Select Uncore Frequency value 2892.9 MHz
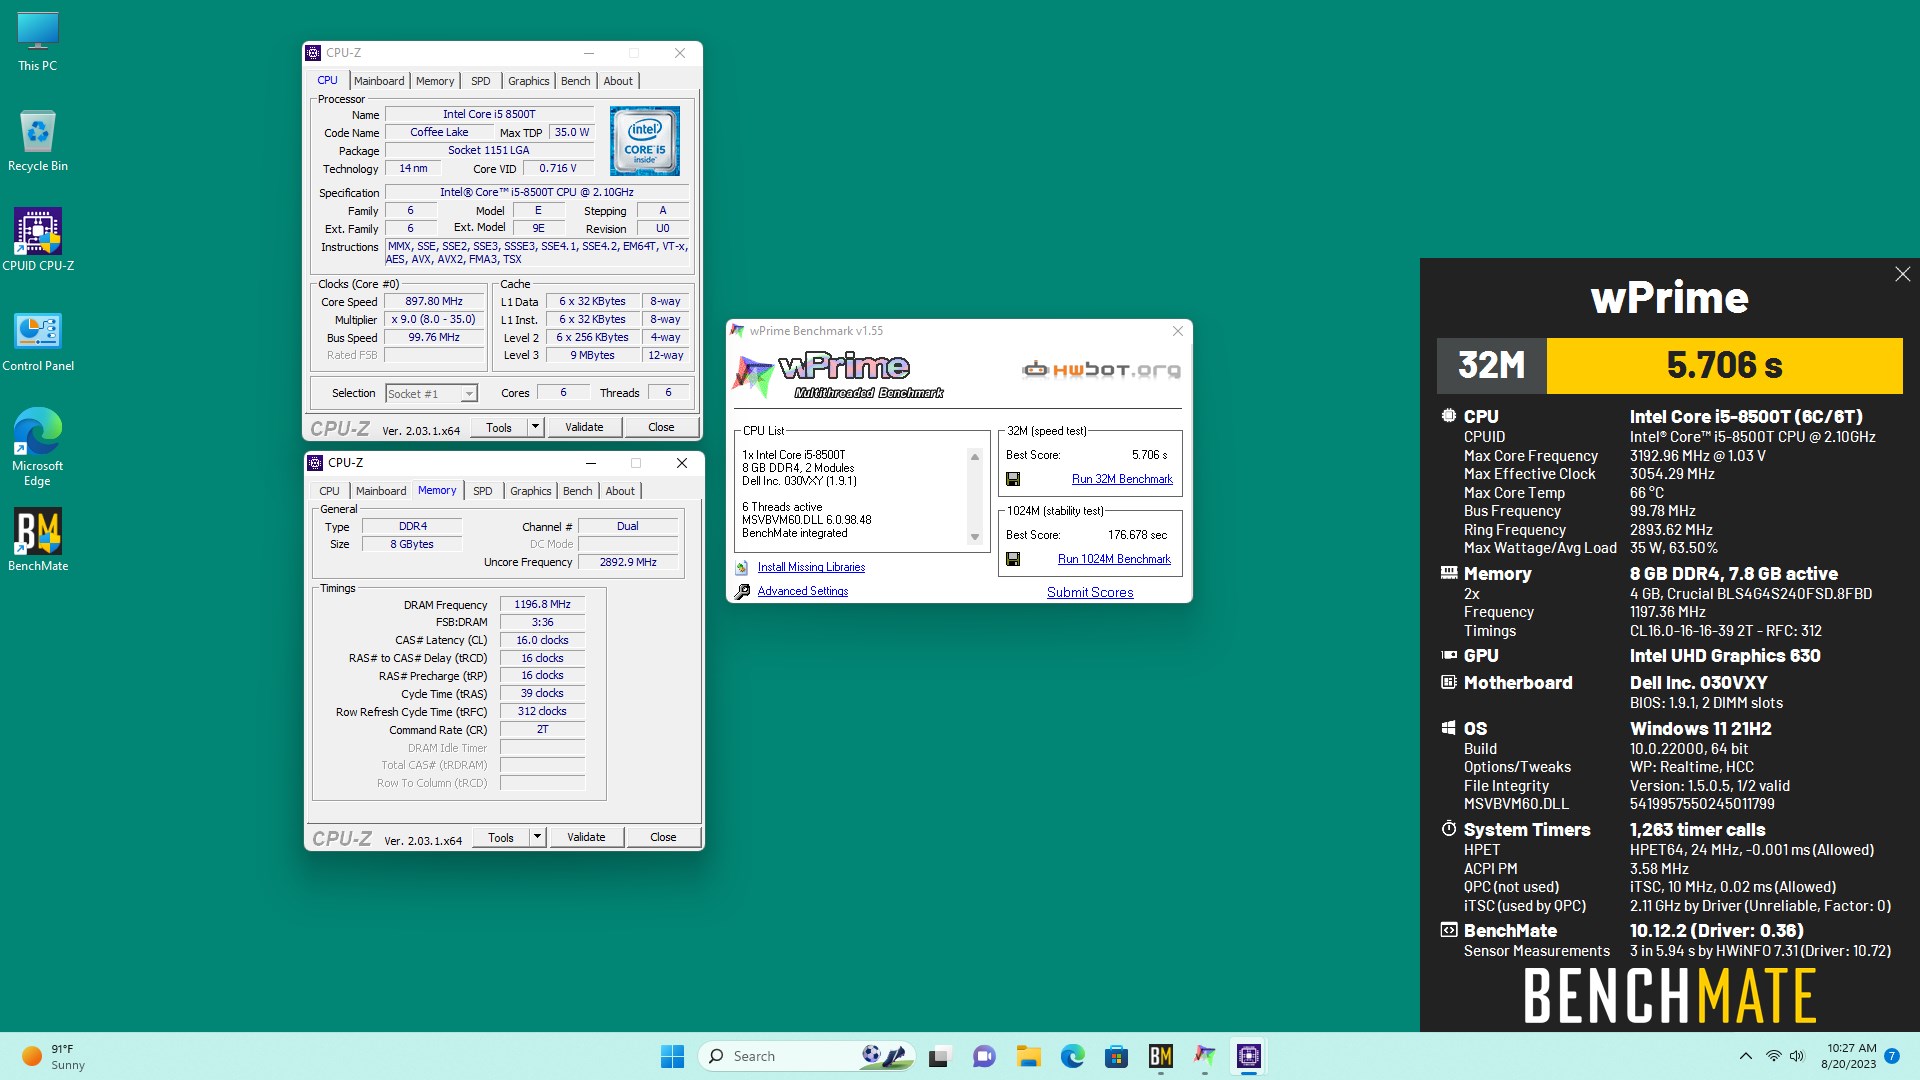Screen dimensions: 1920x1080 click(628, 563)
